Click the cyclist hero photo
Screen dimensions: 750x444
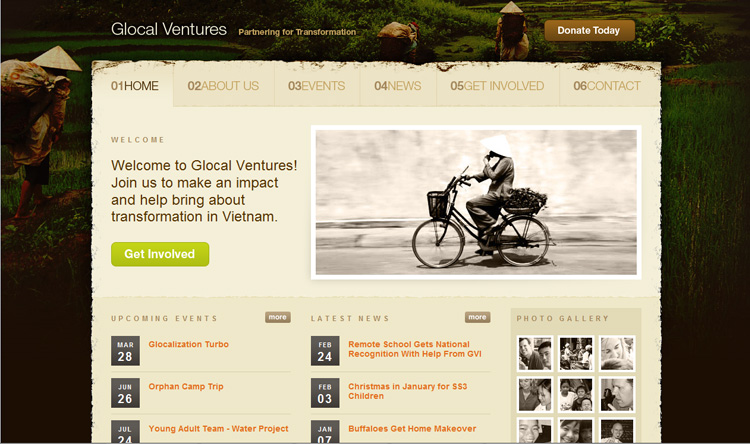pyautogui.click(x=476, y=202)
